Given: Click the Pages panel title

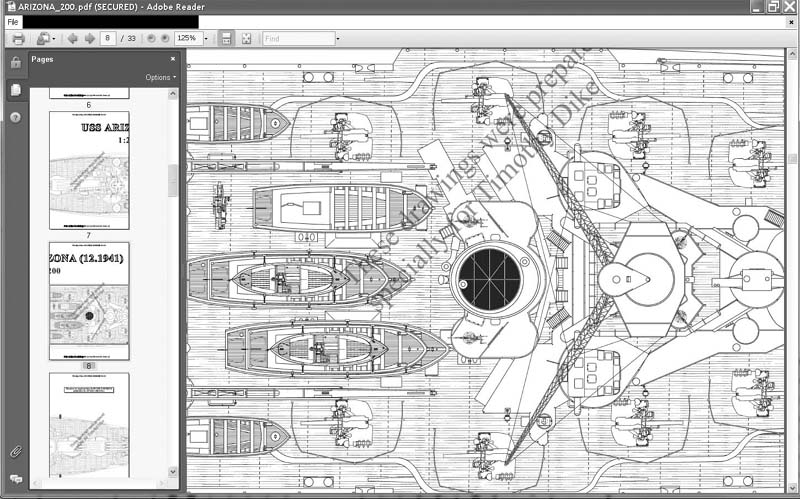Looking at the screenshot, I should tap(42, 59).
